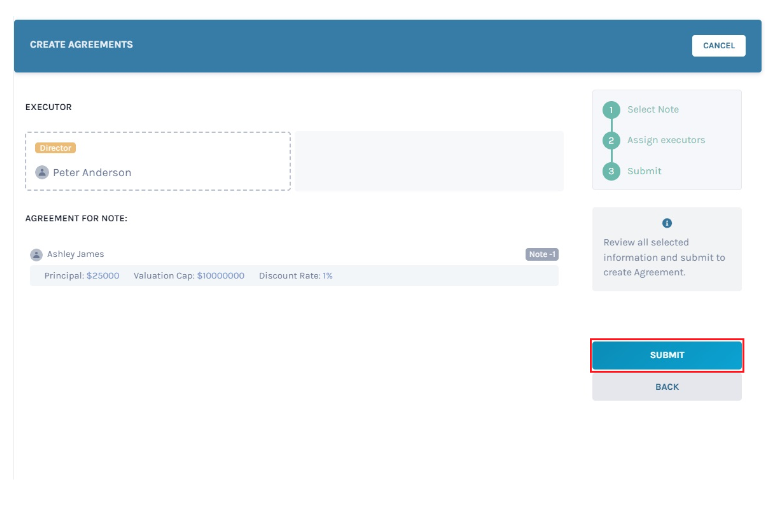The height and width of the screenshot is (518, 773).
Task: Select the Submit step label
Action: point(644,171)
